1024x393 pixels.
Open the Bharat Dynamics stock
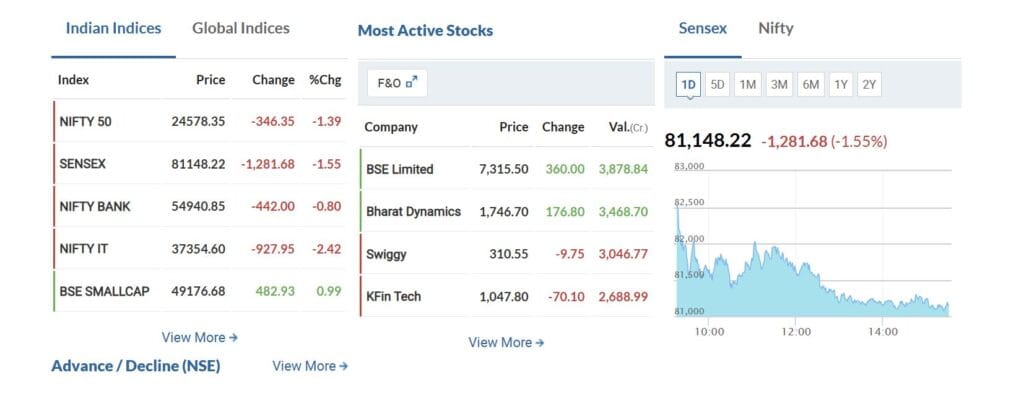[413, 212]
